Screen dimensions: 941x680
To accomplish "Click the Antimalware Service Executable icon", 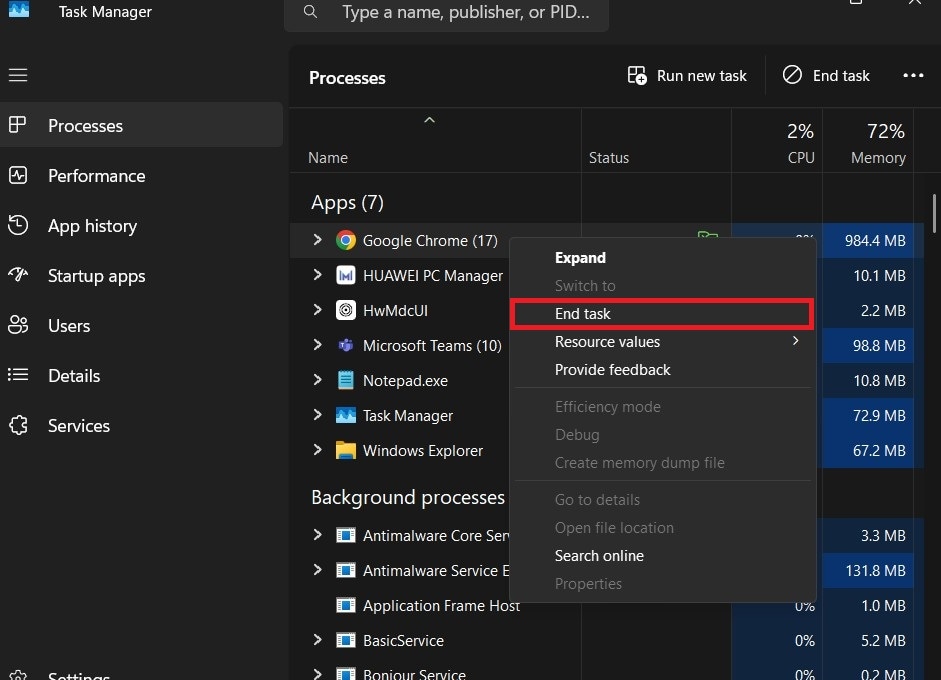I will pyautogui.click(x=346, y=570).
